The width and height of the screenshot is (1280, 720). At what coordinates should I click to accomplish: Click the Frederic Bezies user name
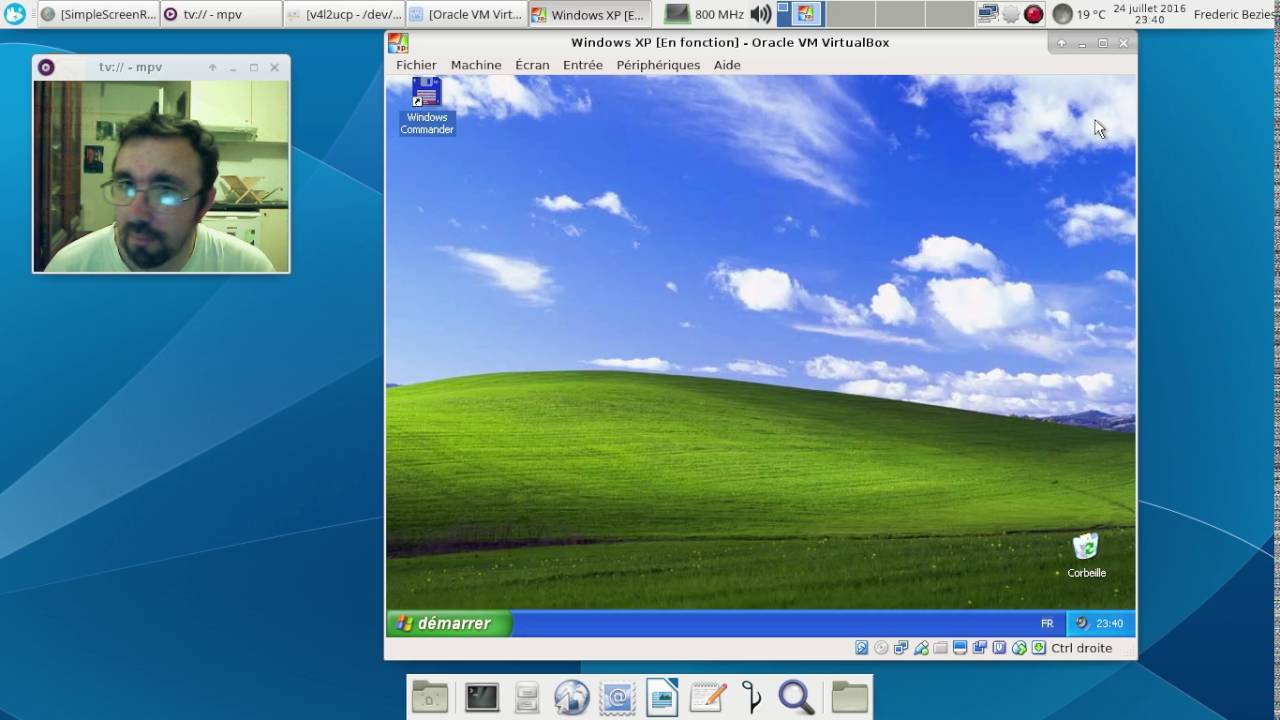click(x=1236, y=14)
